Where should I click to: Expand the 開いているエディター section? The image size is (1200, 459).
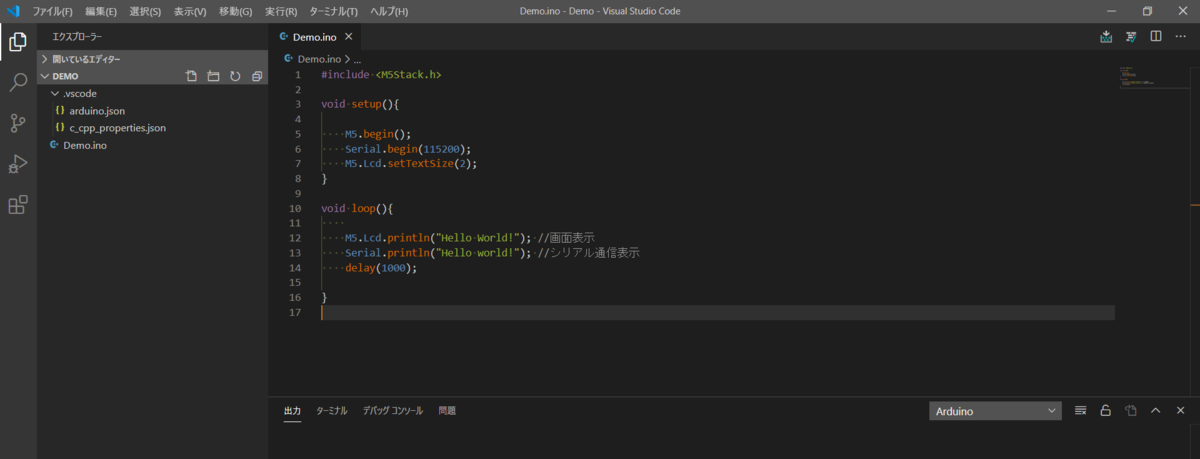(153, 59)
